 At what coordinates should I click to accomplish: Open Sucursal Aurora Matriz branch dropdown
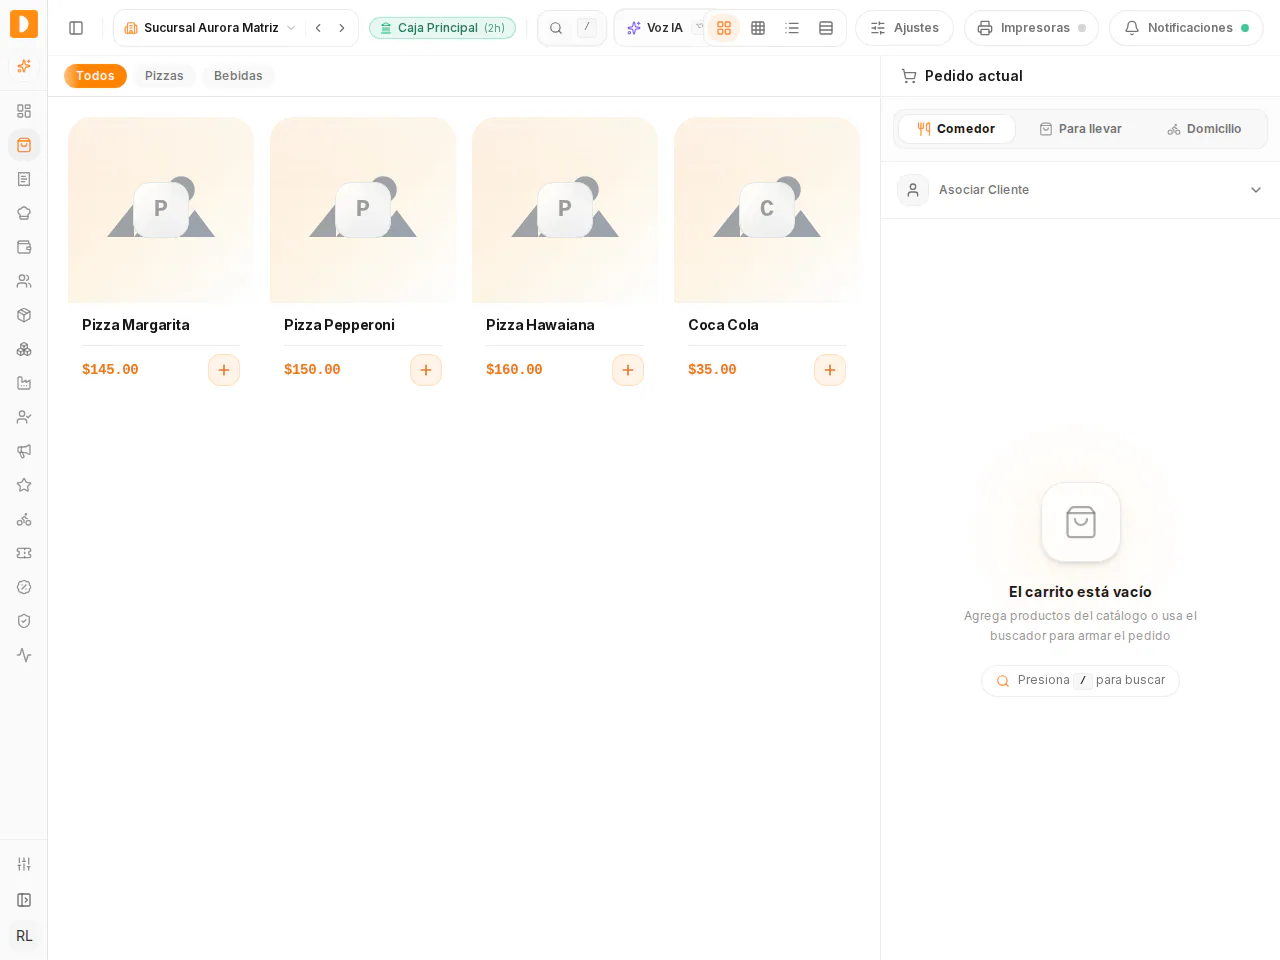click(x=210, y=28)
